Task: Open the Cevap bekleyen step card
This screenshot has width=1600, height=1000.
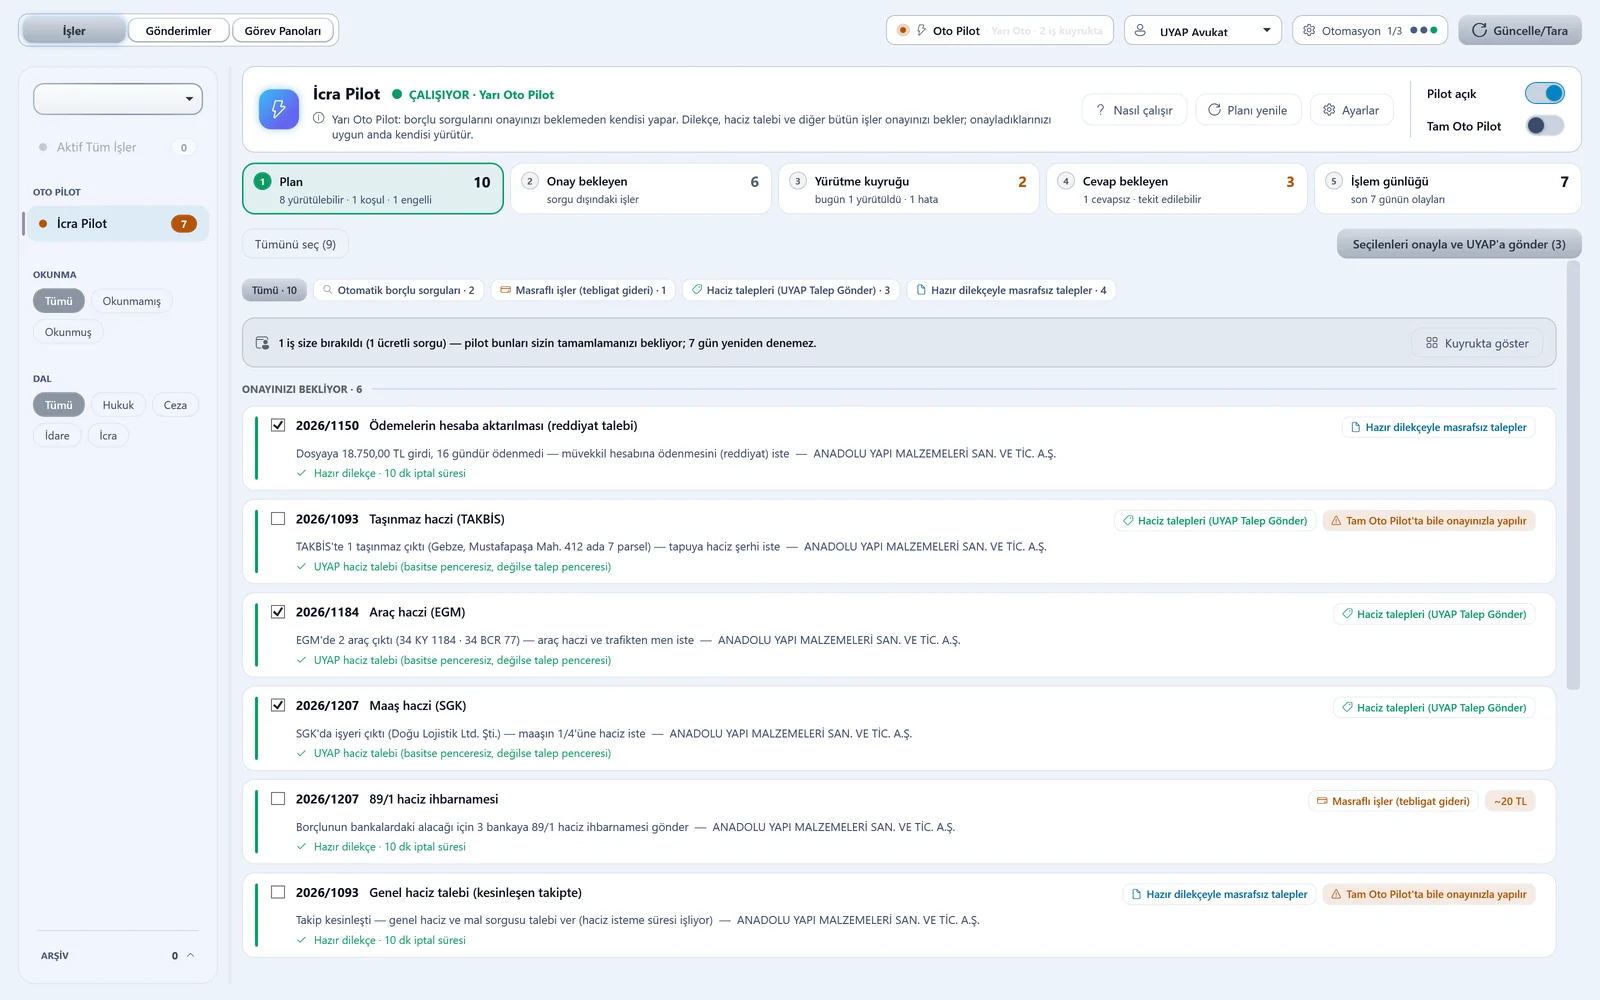Action: [1177, 189]
